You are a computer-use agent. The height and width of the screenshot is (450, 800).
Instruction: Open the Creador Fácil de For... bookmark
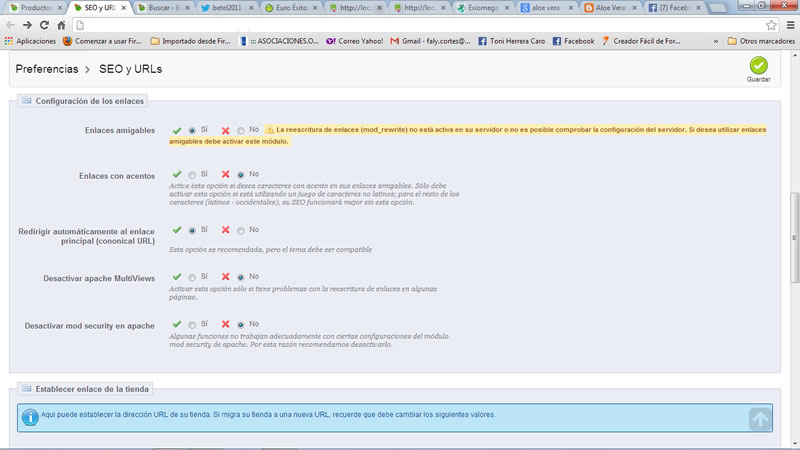point(641,41)
